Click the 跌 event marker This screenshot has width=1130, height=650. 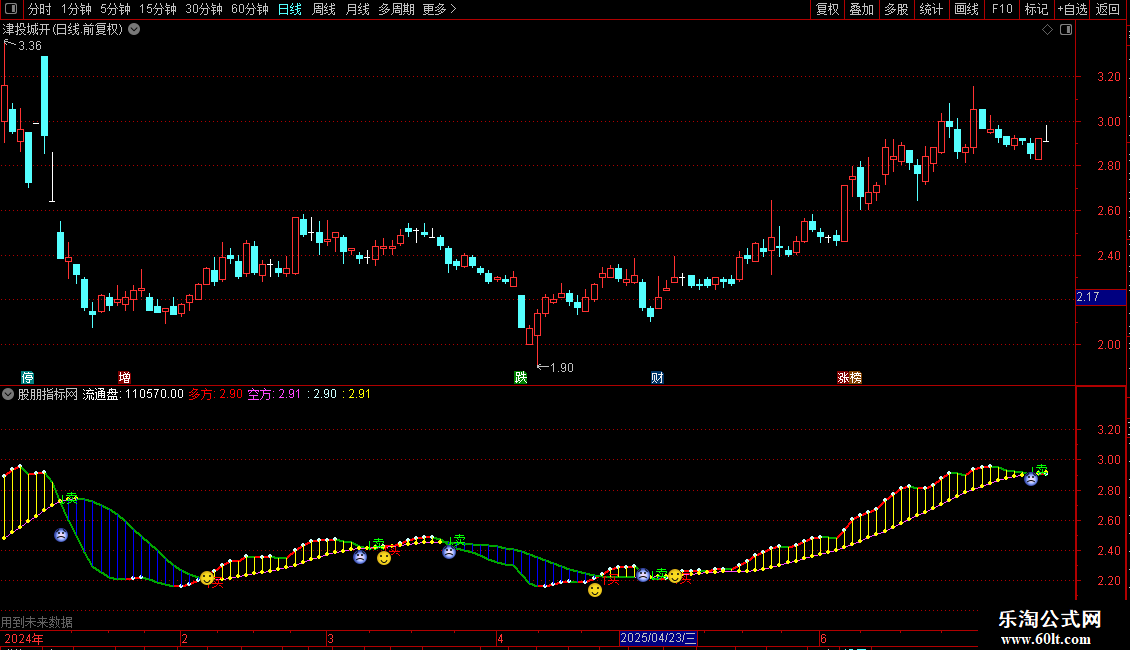coord(520,378)
